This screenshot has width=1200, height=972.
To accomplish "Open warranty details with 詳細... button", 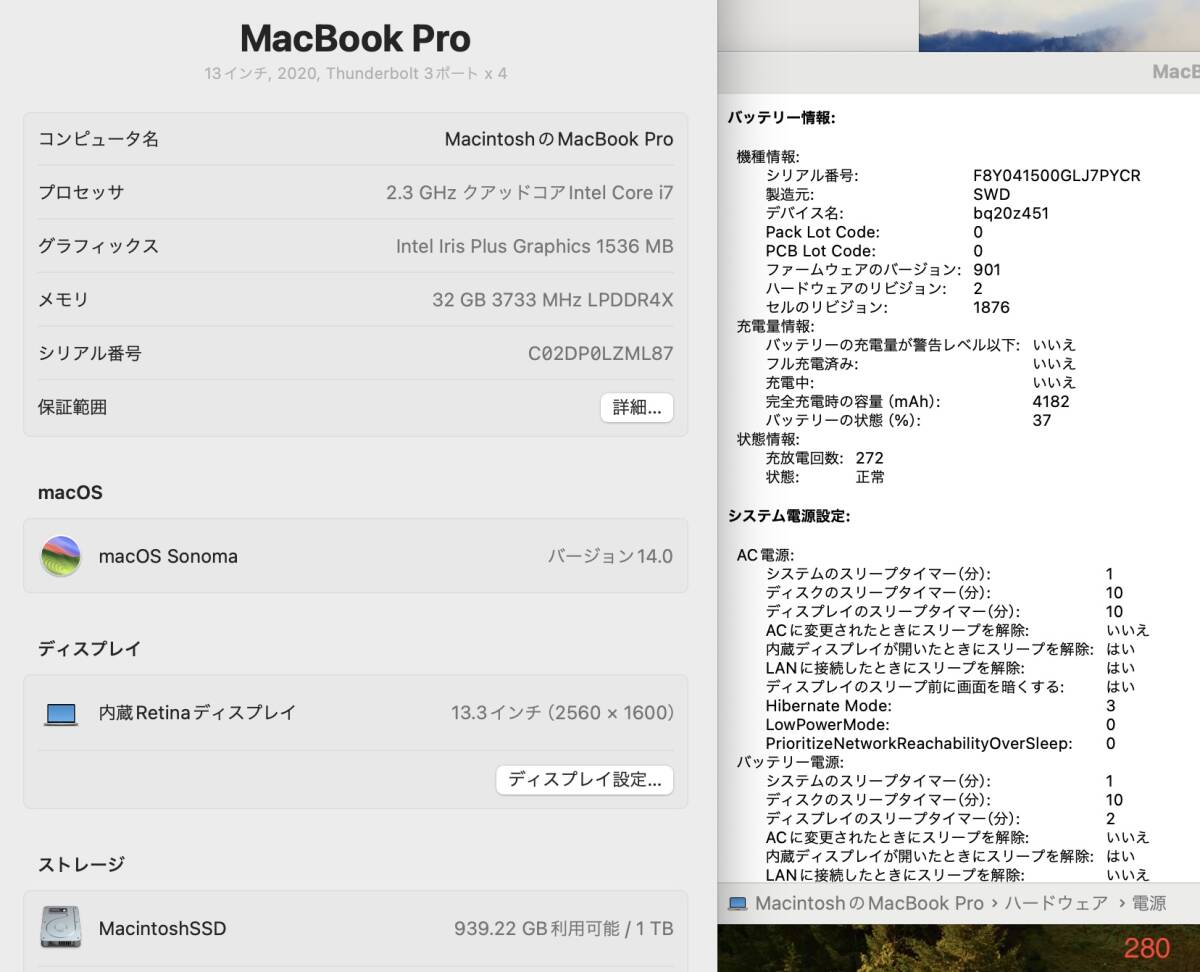I will tap(637, 407).
